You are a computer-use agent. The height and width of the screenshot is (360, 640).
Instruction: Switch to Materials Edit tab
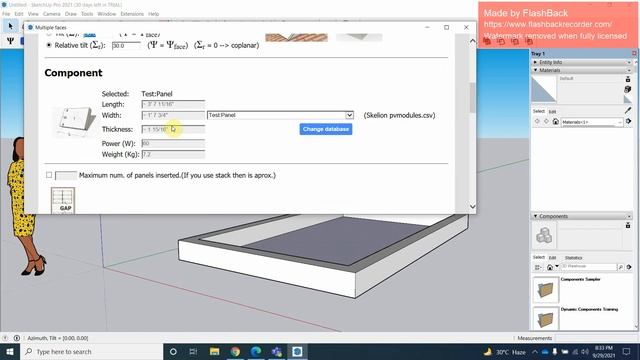pyautogui.click(x=552, y=111)
